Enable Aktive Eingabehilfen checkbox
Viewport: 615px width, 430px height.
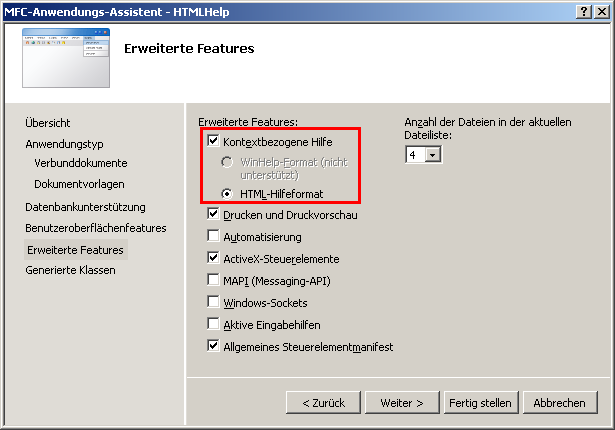coord(213,324)
